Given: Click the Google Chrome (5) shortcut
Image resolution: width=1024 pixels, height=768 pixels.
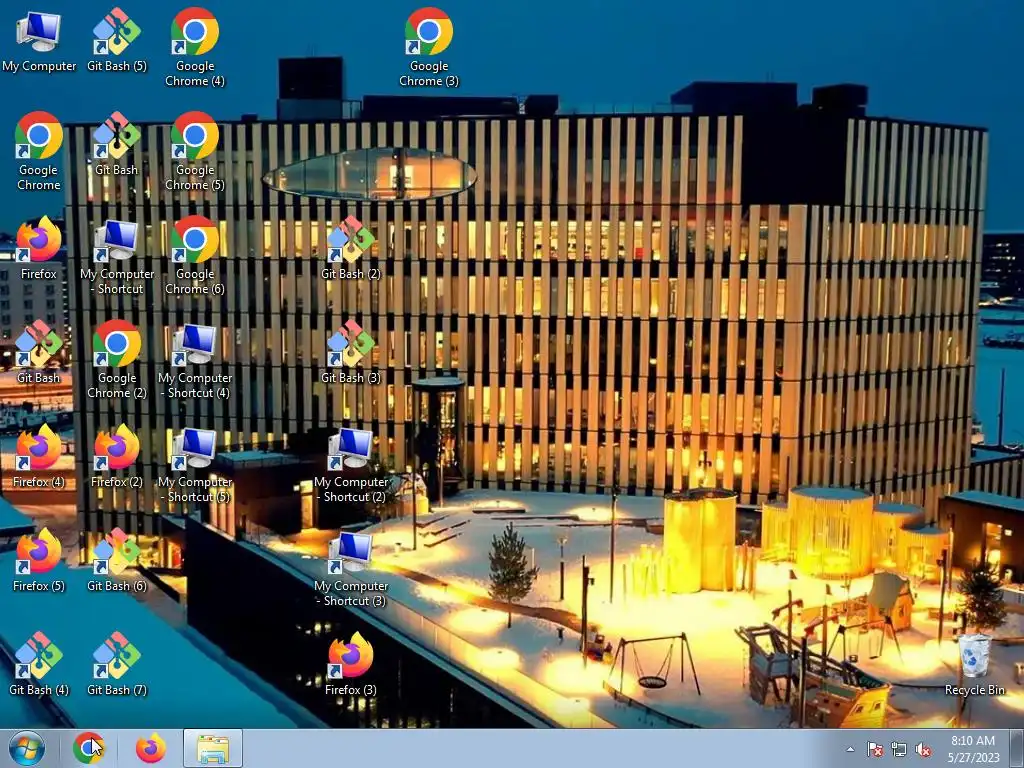Looking at the screenshot, I should tap(195, 152).
